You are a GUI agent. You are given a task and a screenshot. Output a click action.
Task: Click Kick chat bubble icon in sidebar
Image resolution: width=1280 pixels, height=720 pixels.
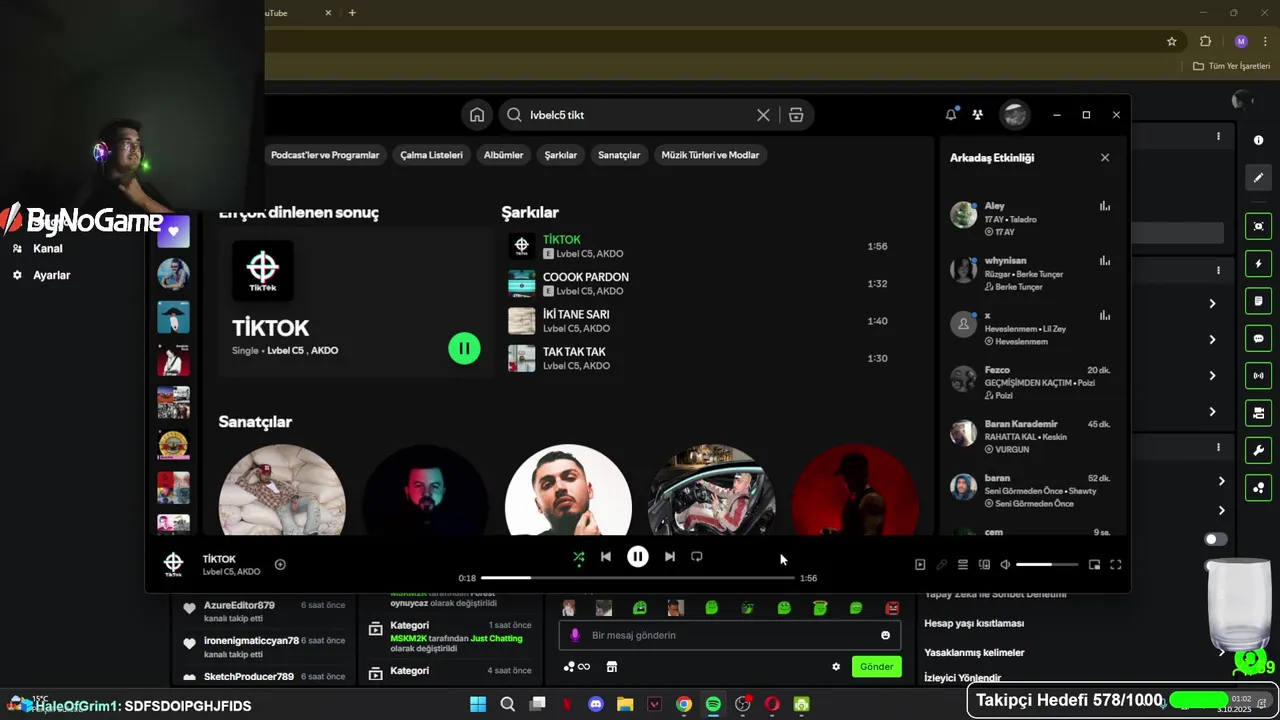[1258, 339]
